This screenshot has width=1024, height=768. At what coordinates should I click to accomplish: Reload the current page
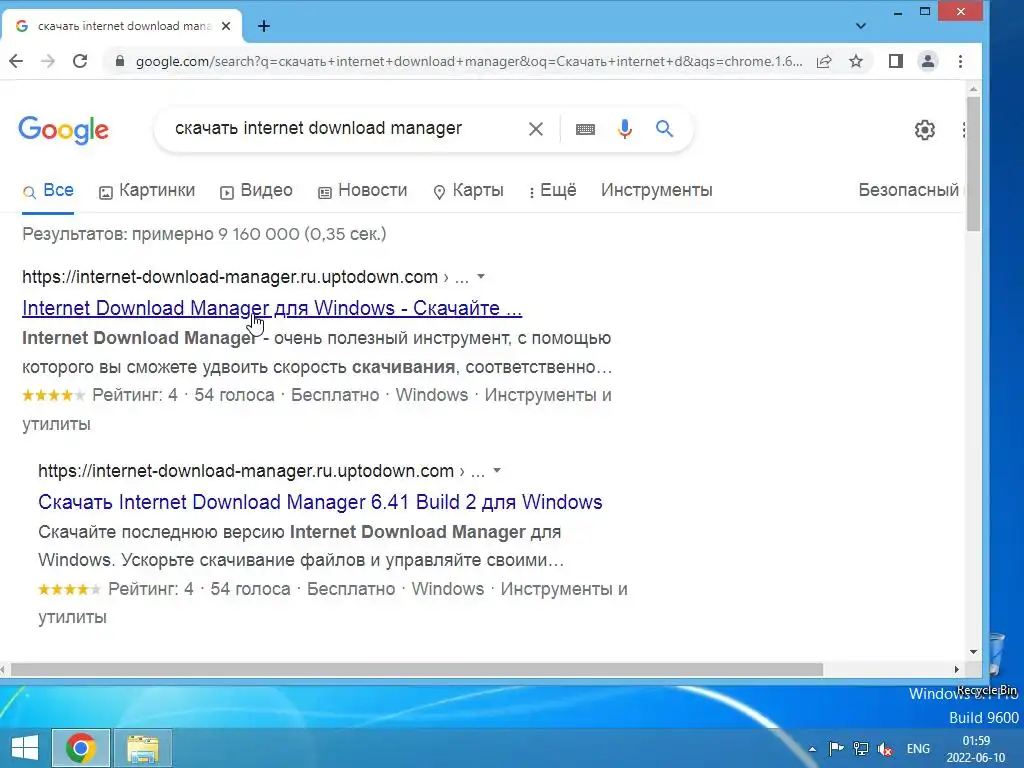tap(80, 61)
